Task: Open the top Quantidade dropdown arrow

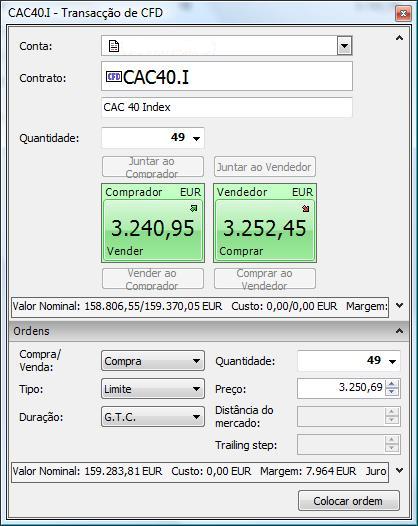Action: pyautogui.click(x=197, y=138)
